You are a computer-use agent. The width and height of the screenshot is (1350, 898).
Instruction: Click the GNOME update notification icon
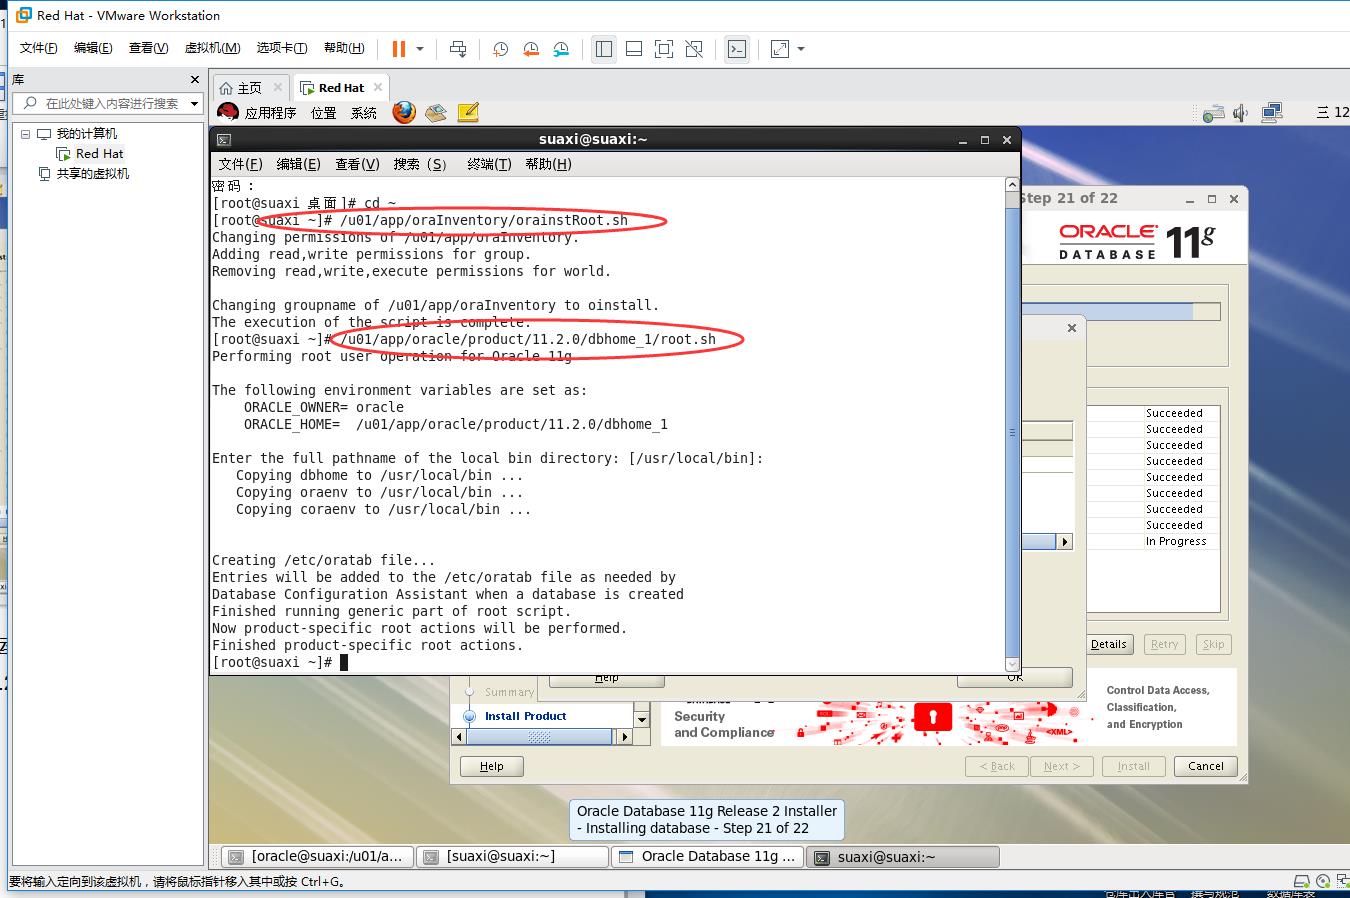pyautogui.click(x=1213, y=113)
